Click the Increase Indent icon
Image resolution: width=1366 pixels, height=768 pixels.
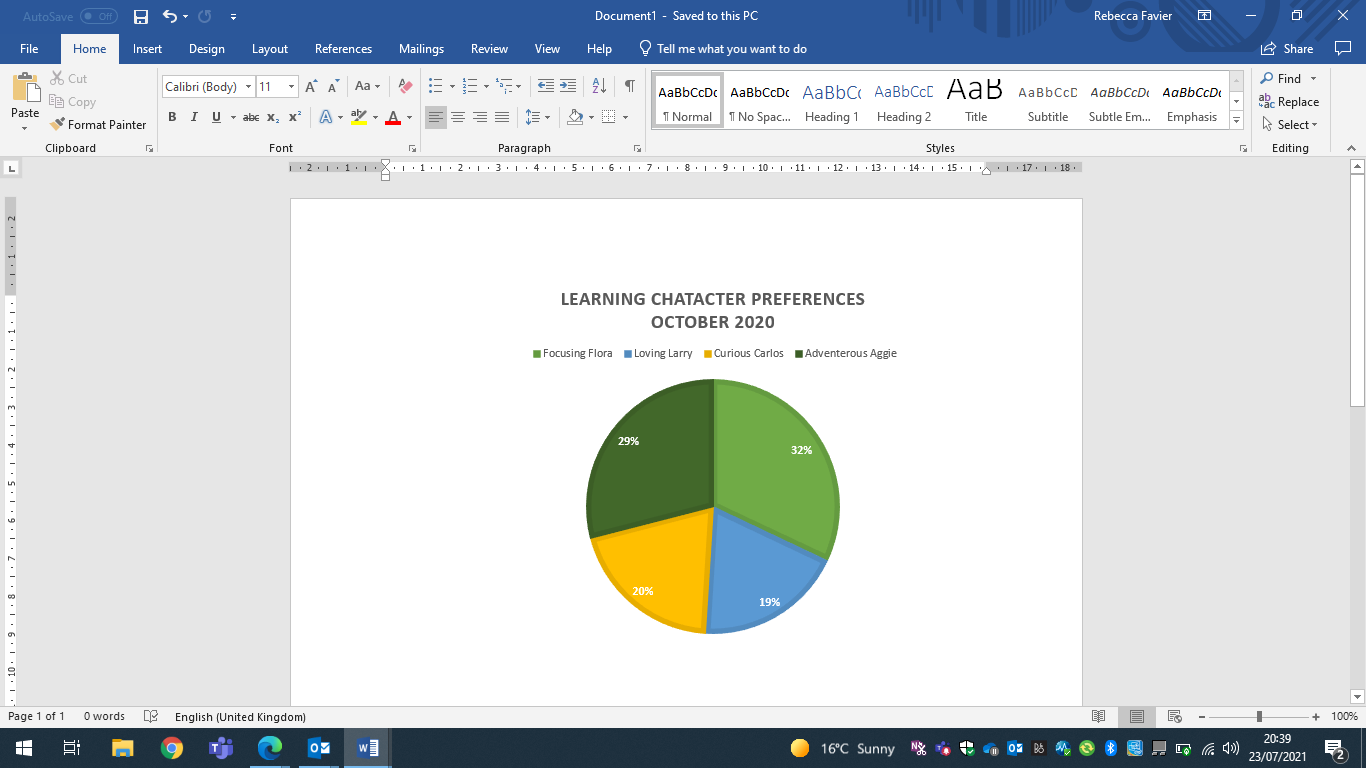point(568,87)
